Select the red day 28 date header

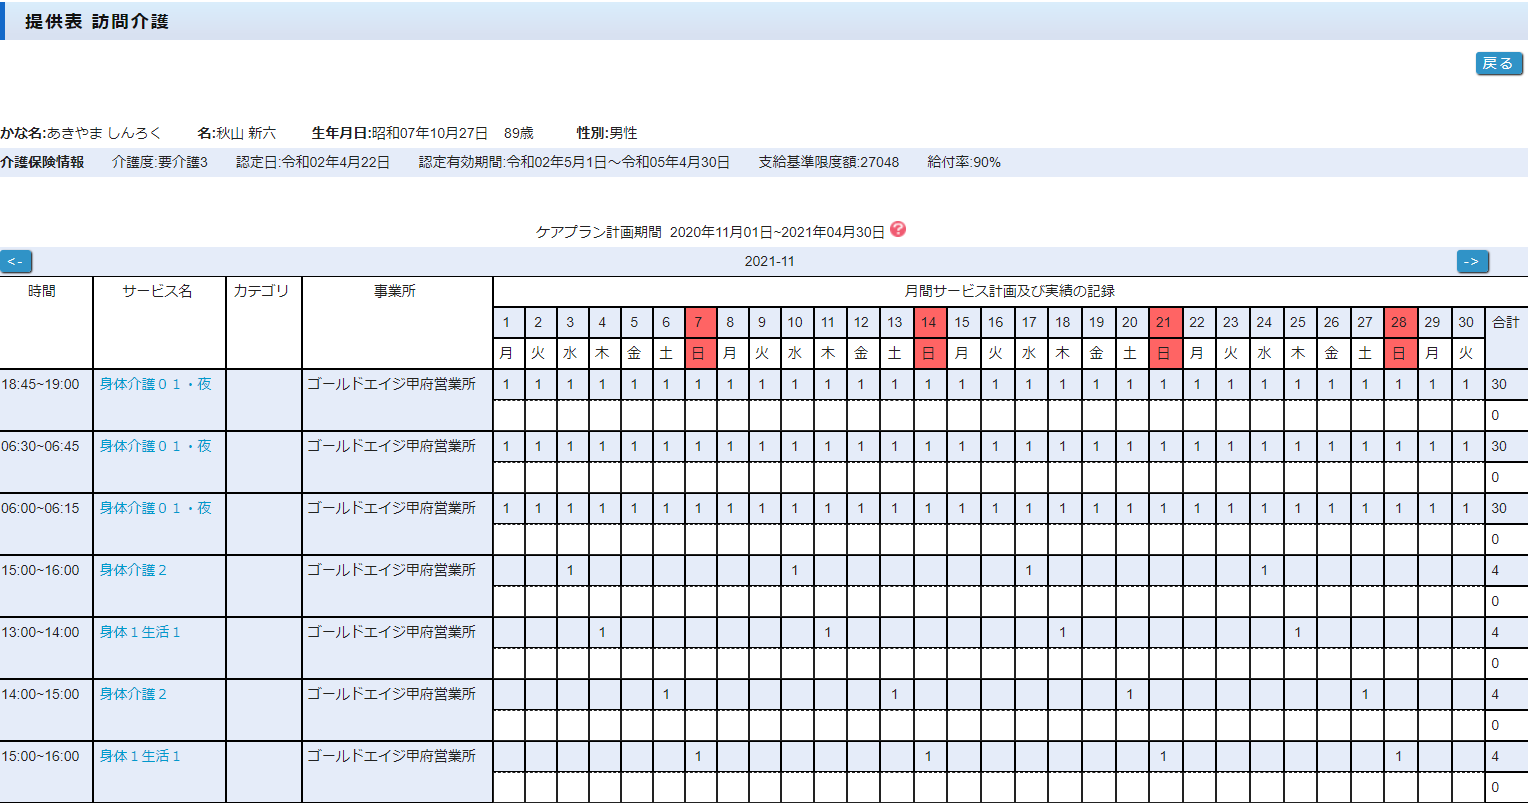[1400, 323]
